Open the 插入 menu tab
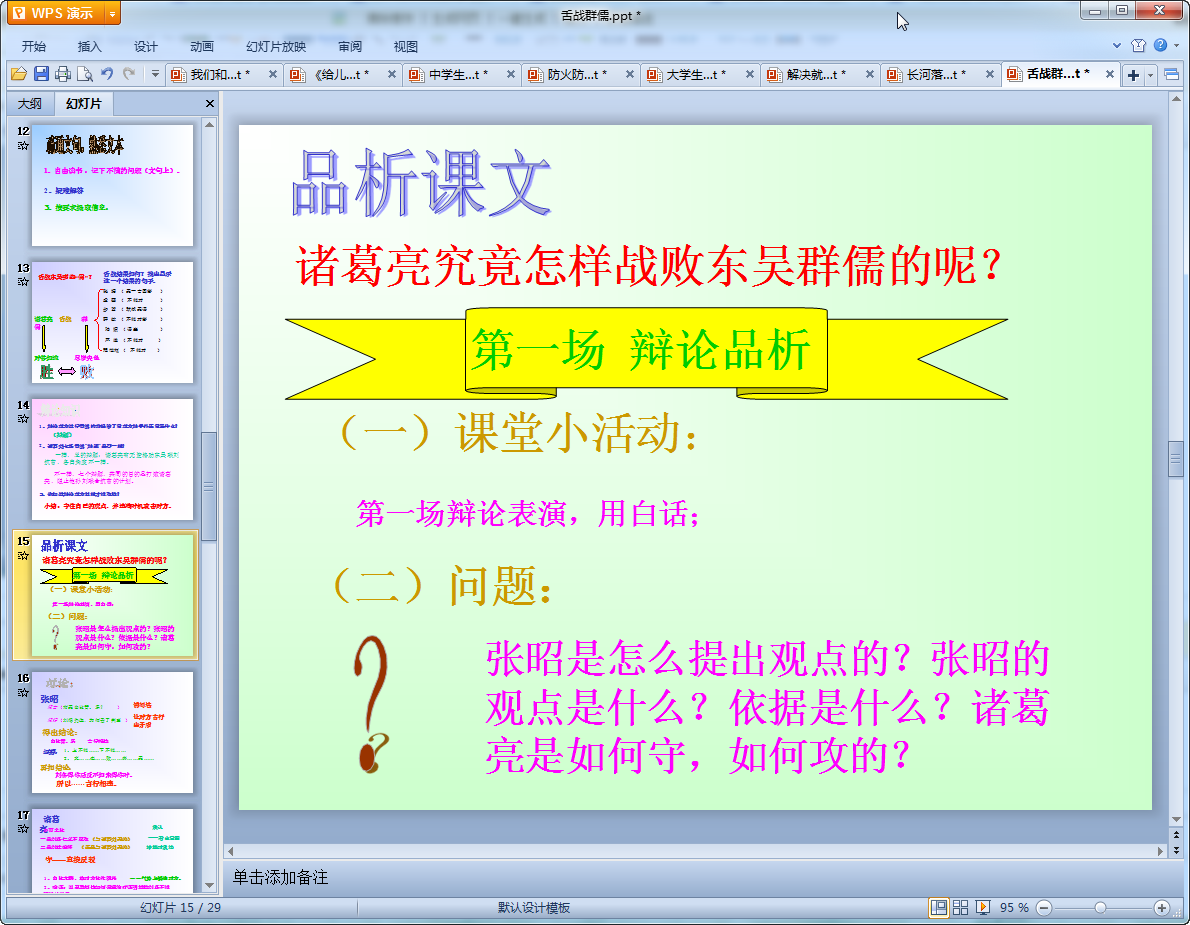The height and width of the screenshot is (925, 1190). [90, 46]
